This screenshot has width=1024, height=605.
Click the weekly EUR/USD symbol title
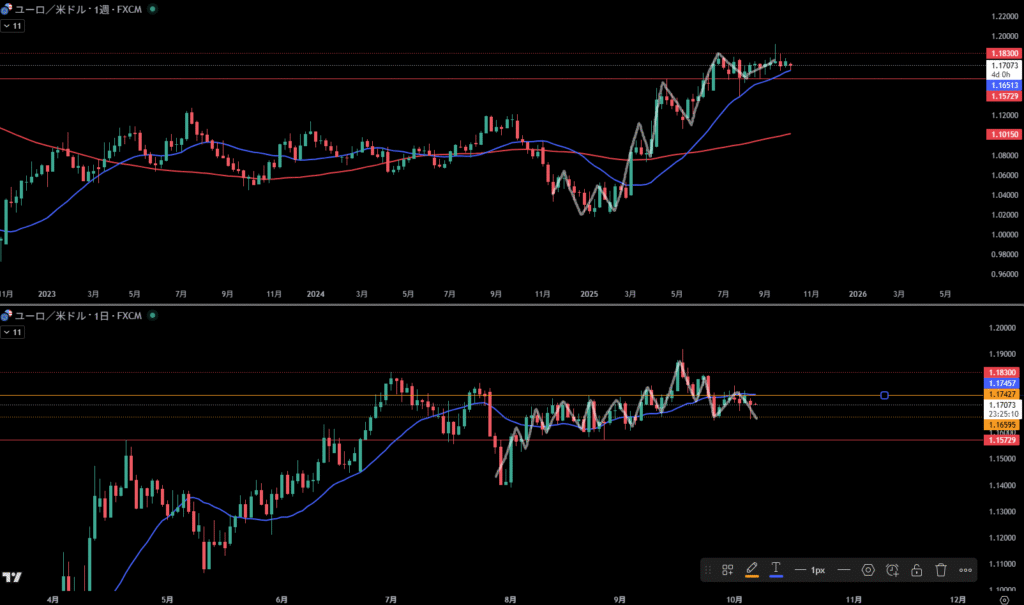[75, 8]
